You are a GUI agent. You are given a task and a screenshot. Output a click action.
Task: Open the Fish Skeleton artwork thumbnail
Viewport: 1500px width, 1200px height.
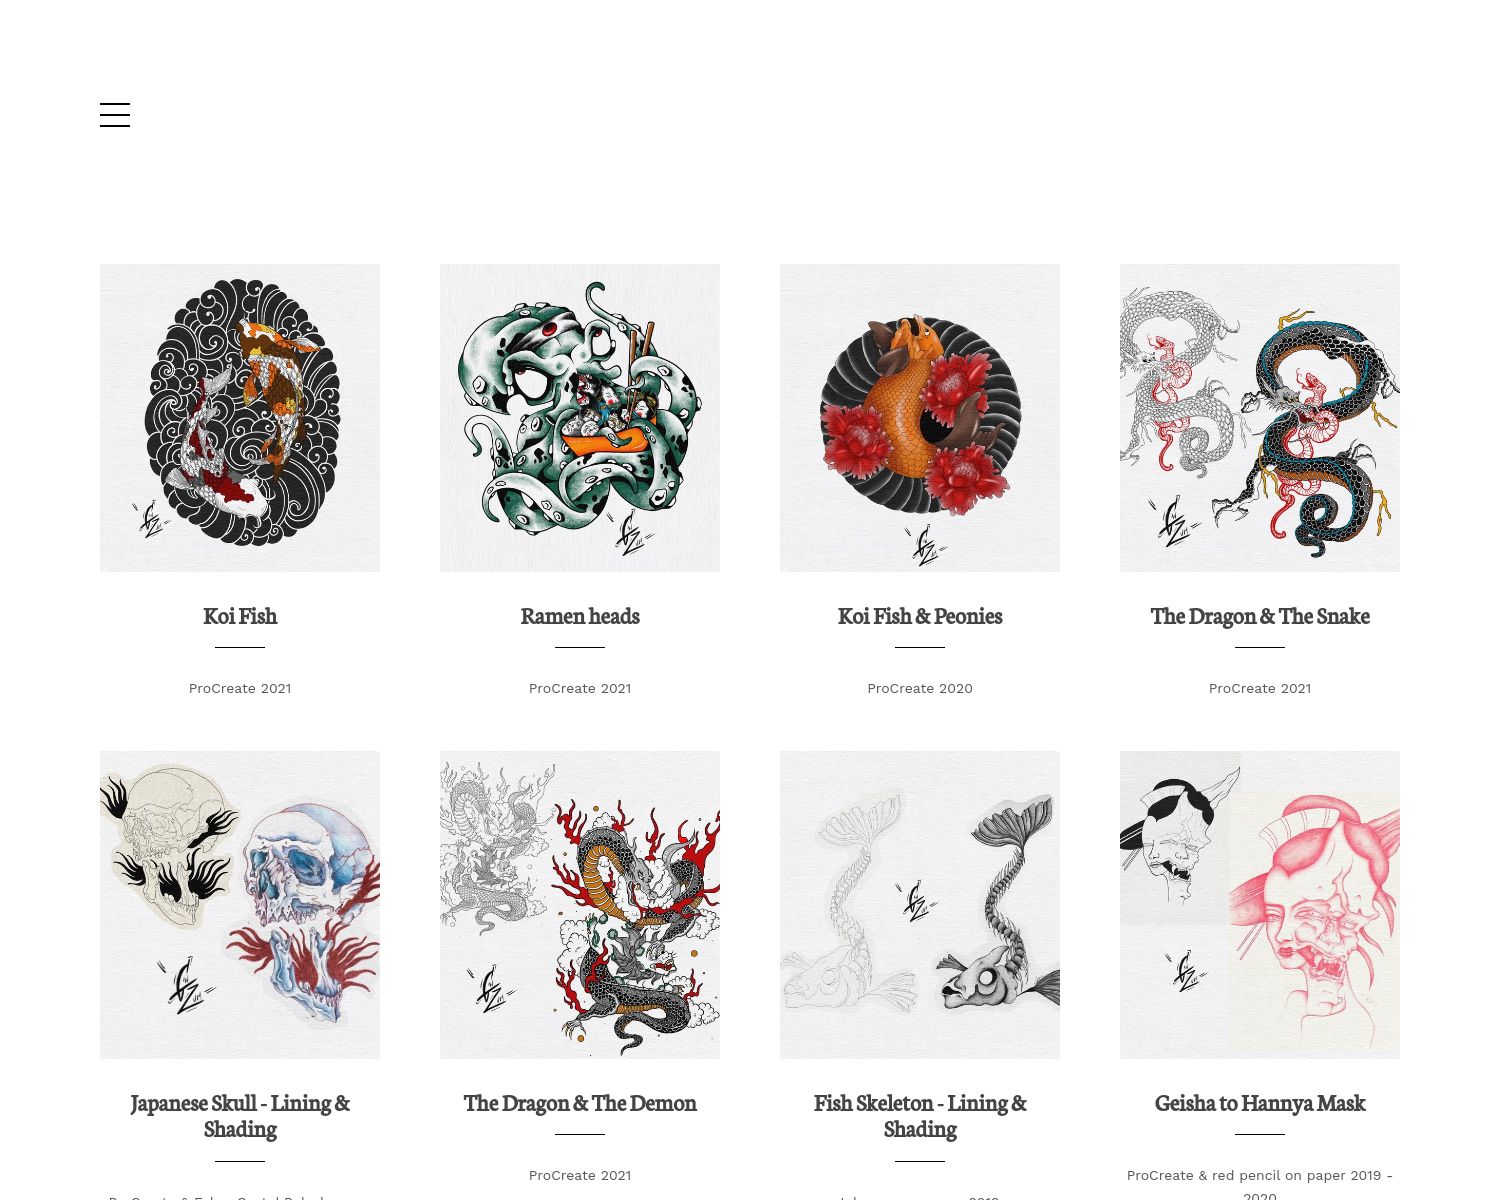(920, 905)
